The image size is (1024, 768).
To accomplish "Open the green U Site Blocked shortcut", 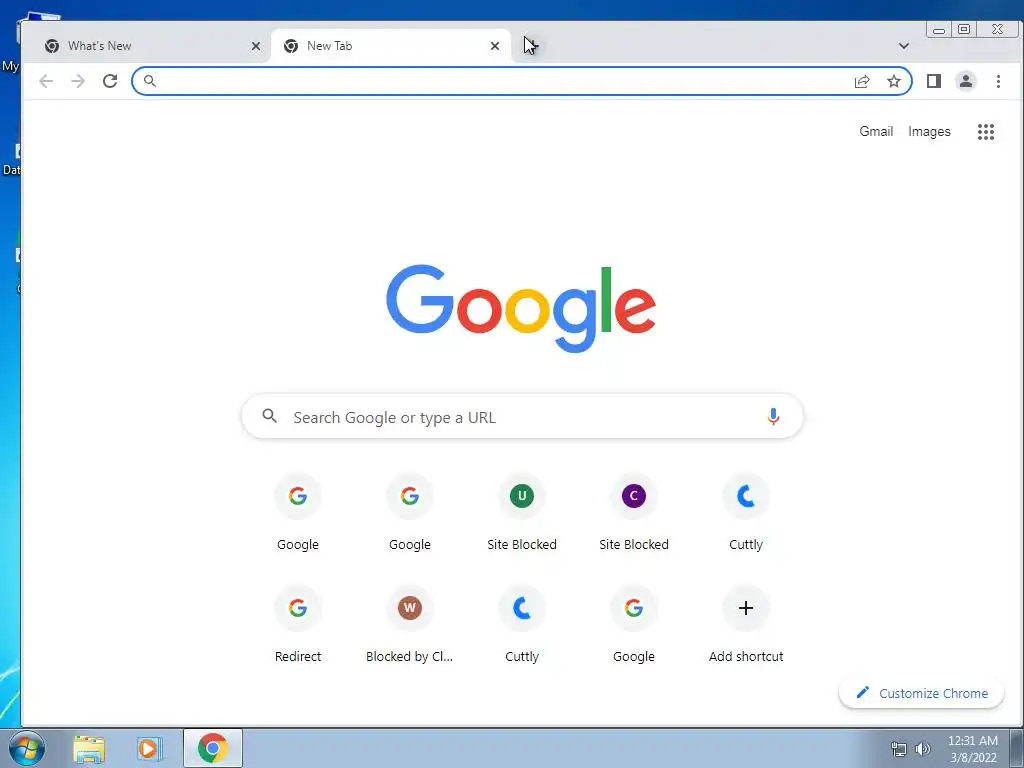I will tap(522, 514).
